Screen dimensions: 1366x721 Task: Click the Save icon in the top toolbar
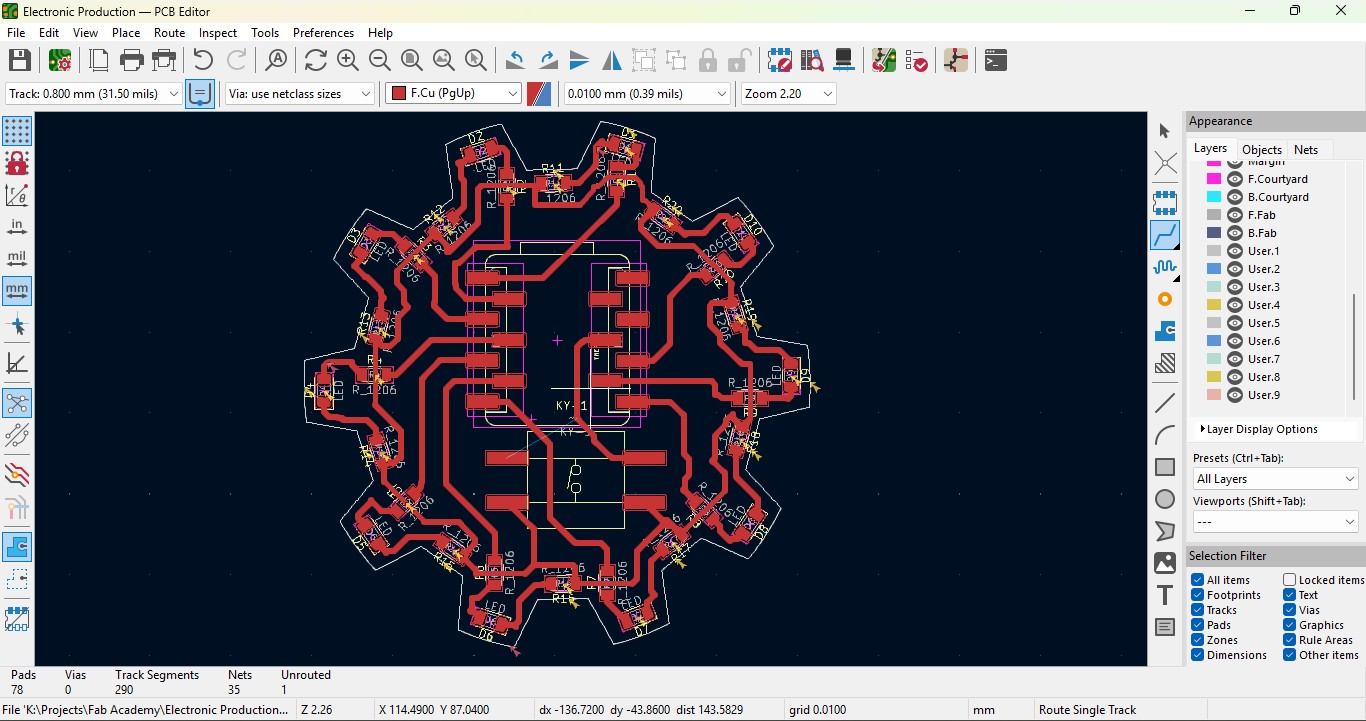click(20, 61)
